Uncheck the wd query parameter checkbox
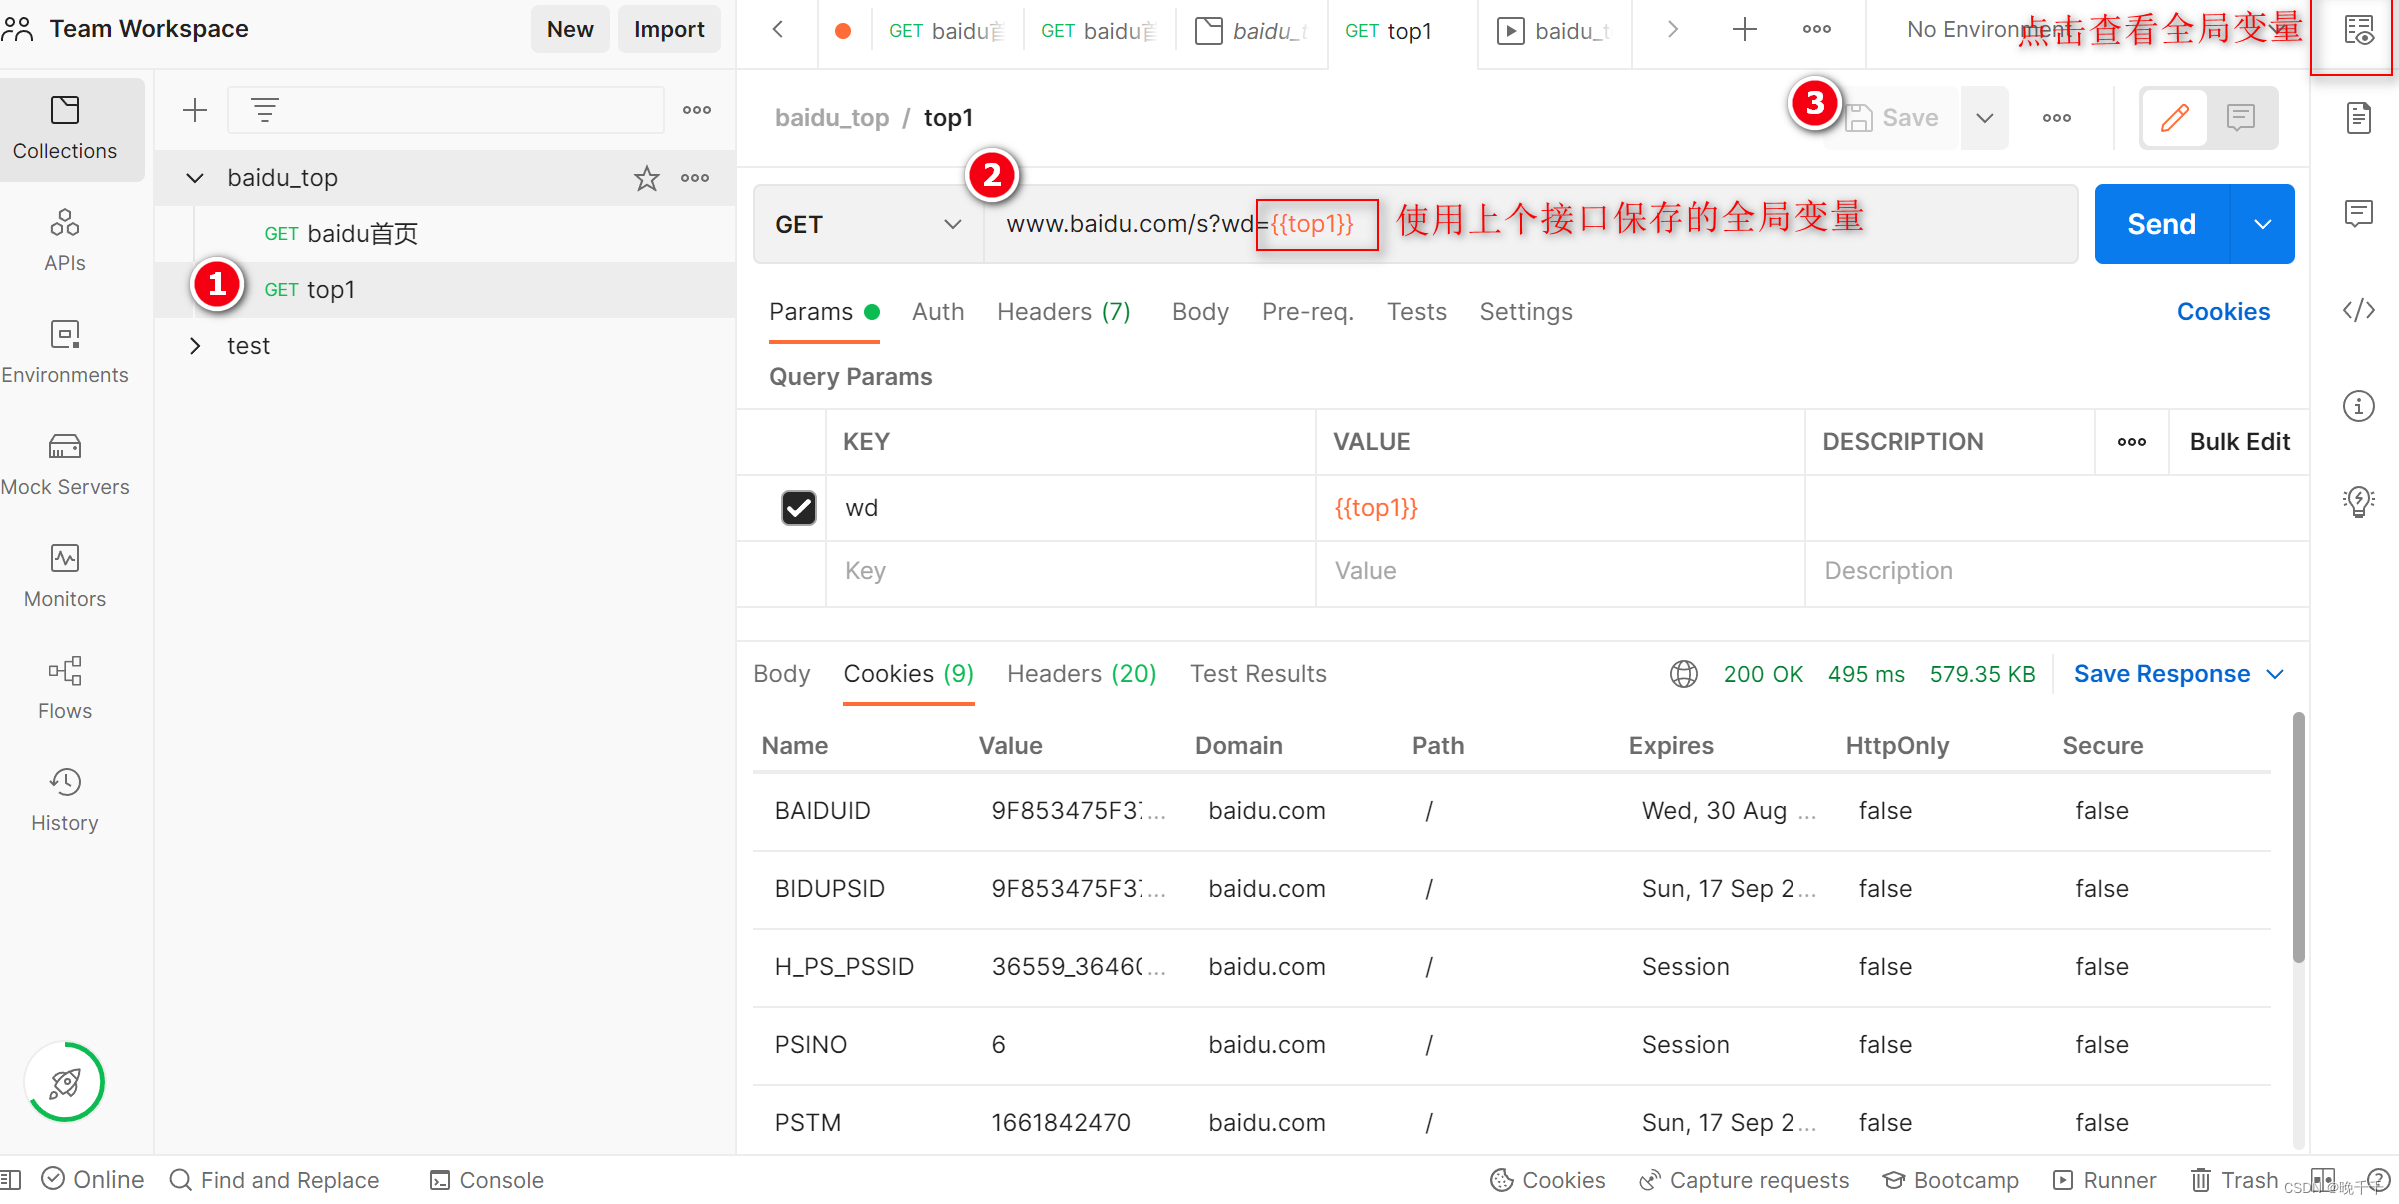The image size is (2399, 1204). (x=798, y=508)
